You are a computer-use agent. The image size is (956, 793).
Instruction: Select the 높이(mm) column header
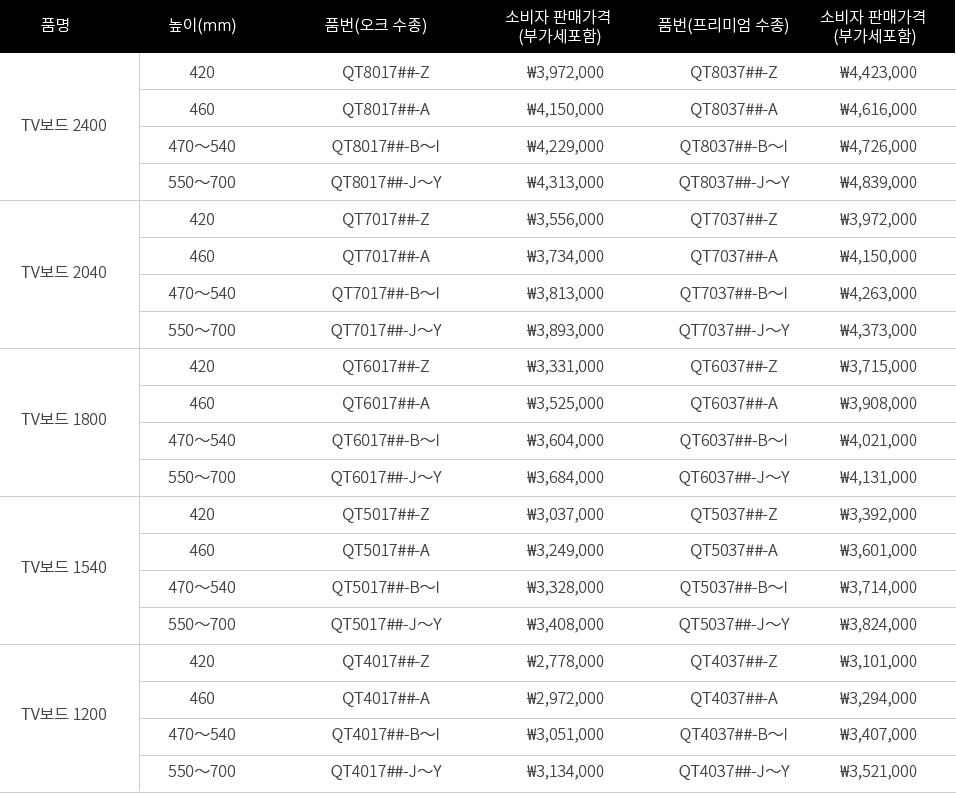(x=202, y=25)
